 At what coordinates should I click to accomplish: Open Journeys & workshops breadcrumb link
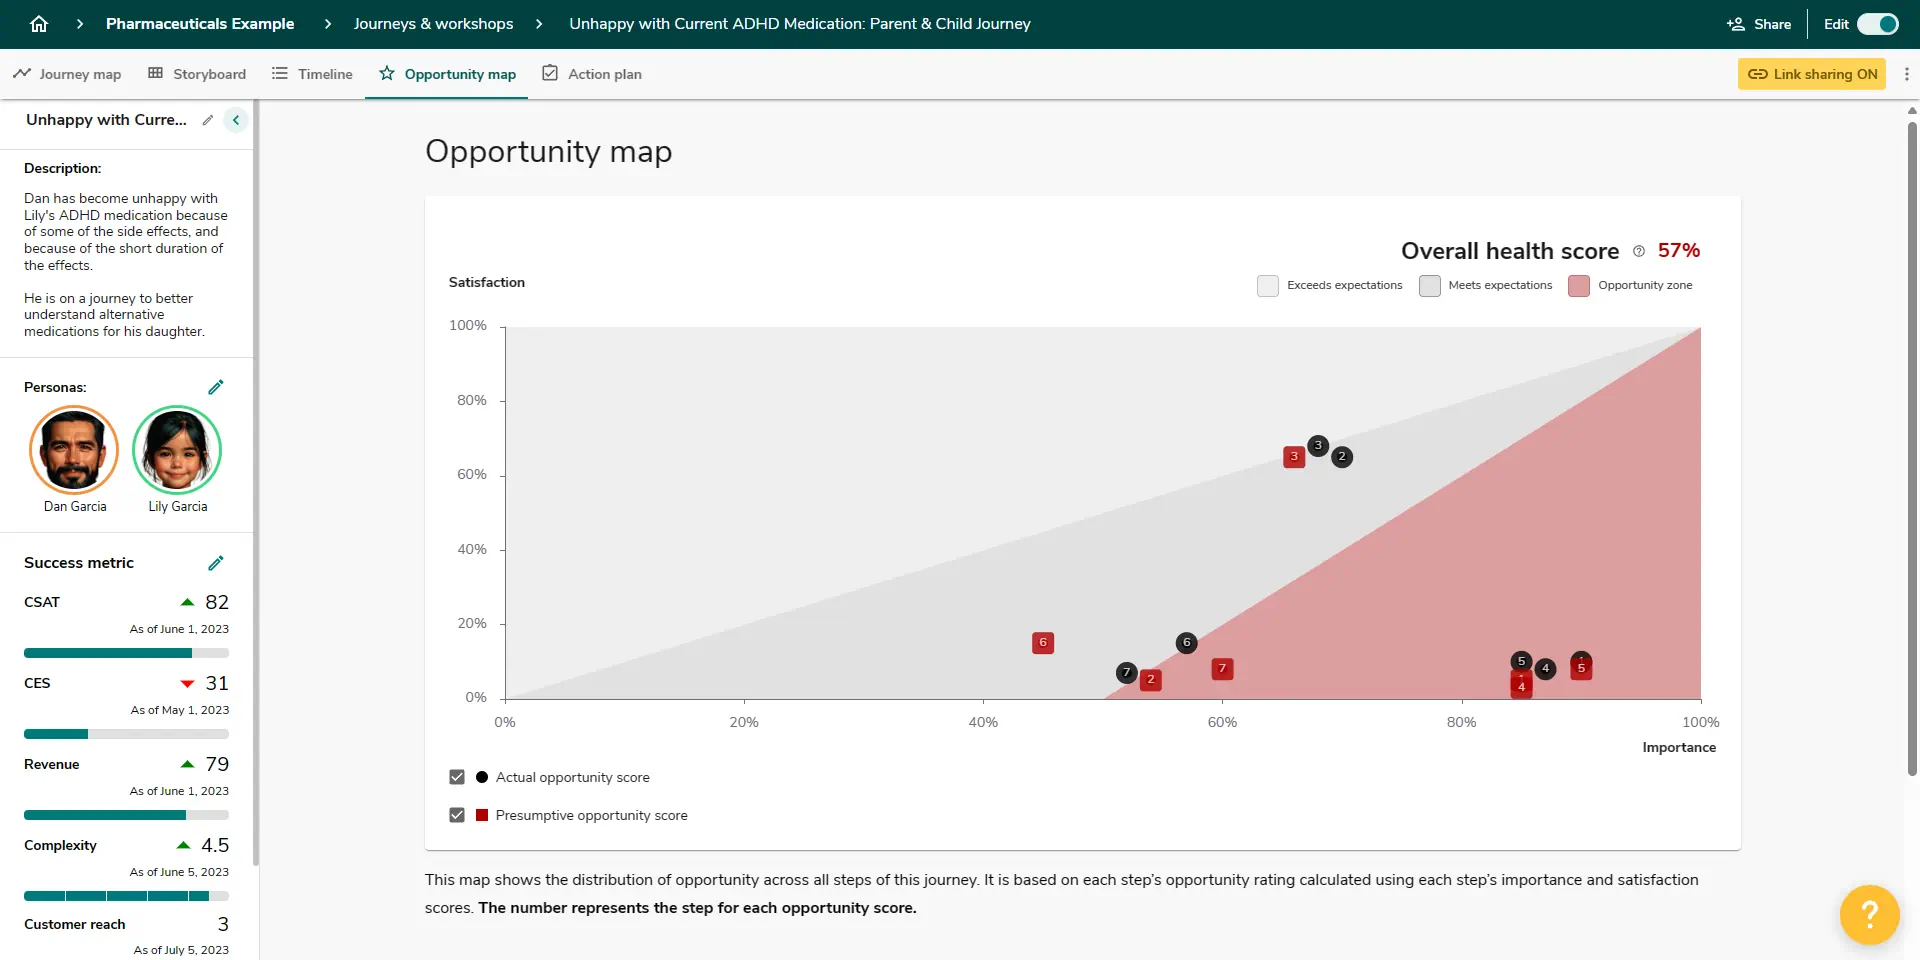[432, 23]
